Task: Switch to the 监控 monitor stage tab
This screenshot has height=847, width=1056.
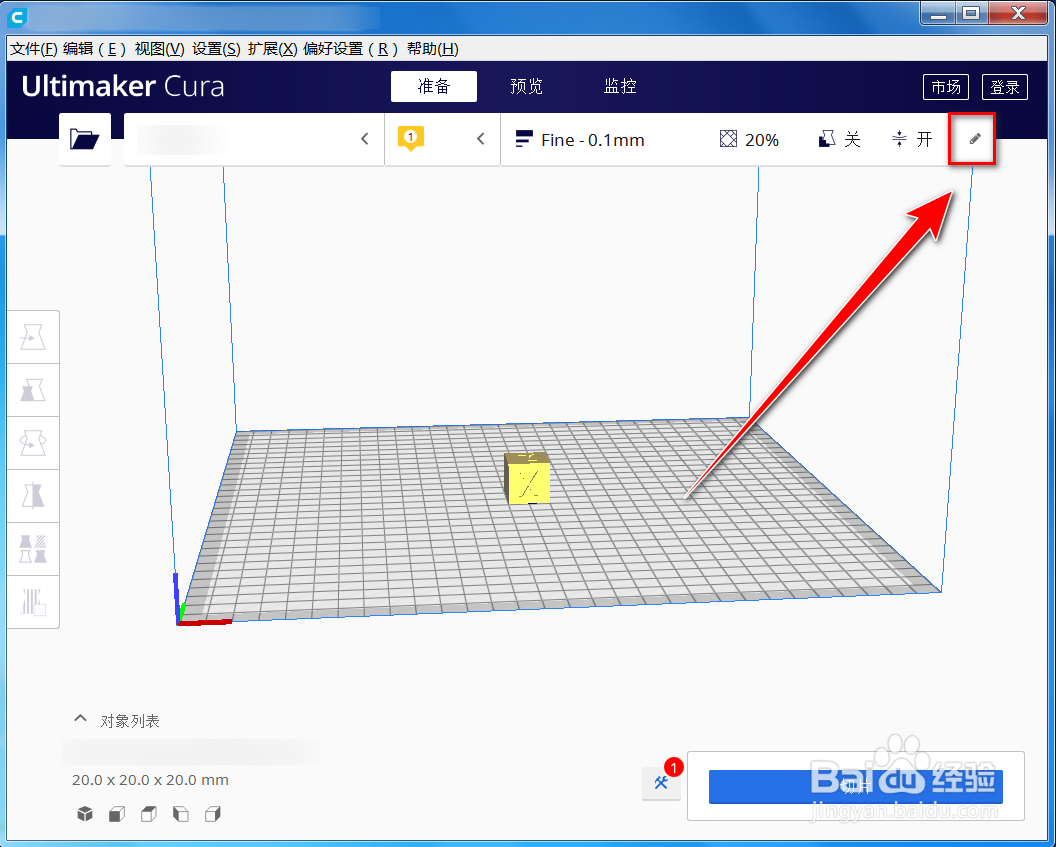Action: (620, 86)
